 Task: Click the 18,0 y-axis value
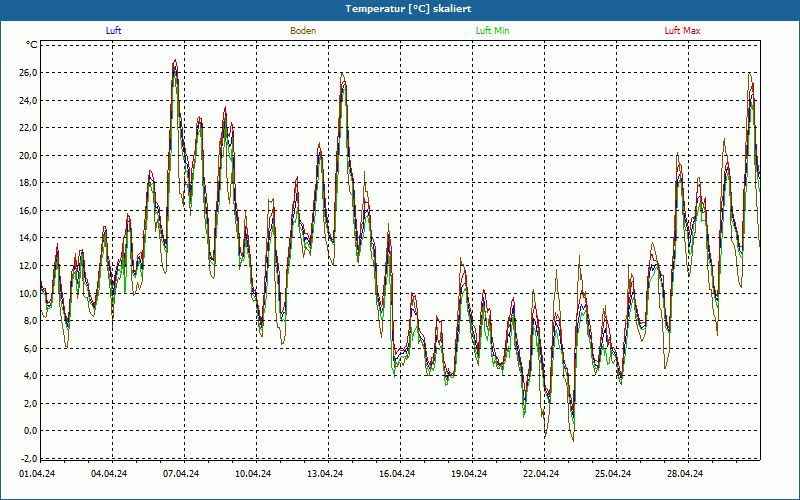pos(29,183)
